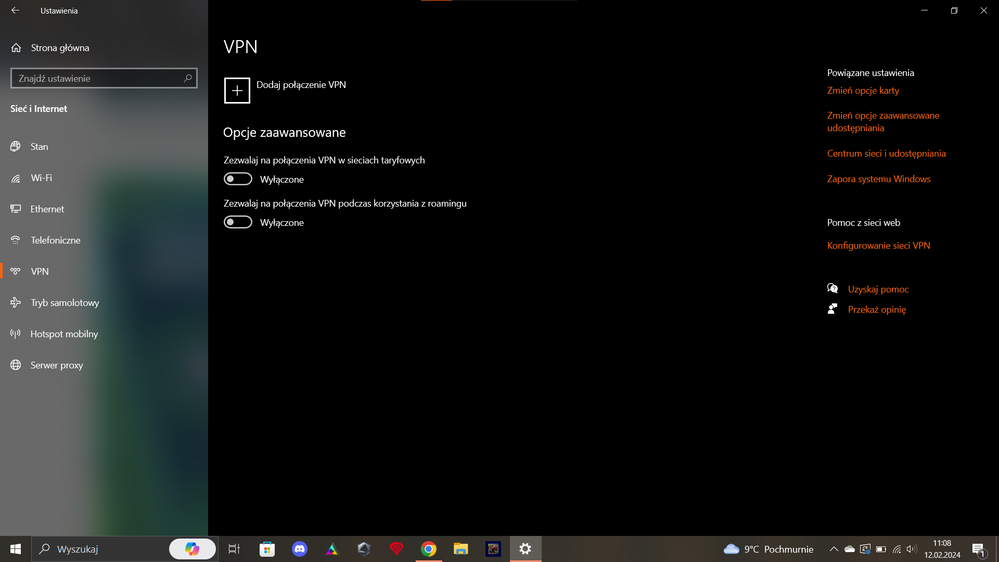The height and width of the screenshot is (562, 999).
Task: Open the gray hexagon app on taskbar
Action: pos(364,549)
